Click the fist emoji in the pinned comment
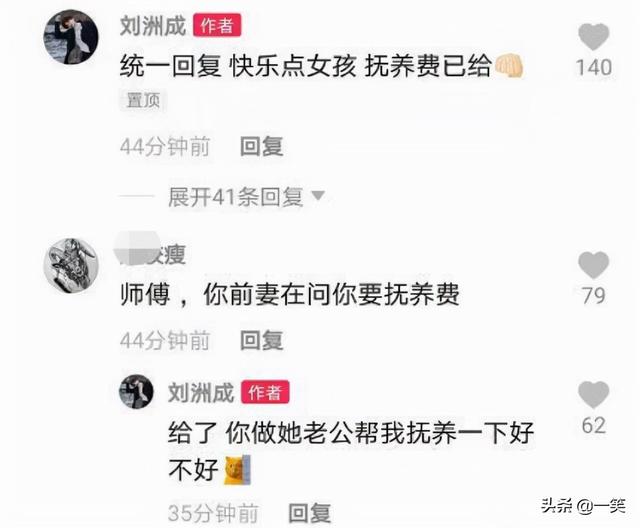This screenshot has width=640, height=528. coord(509,66)
